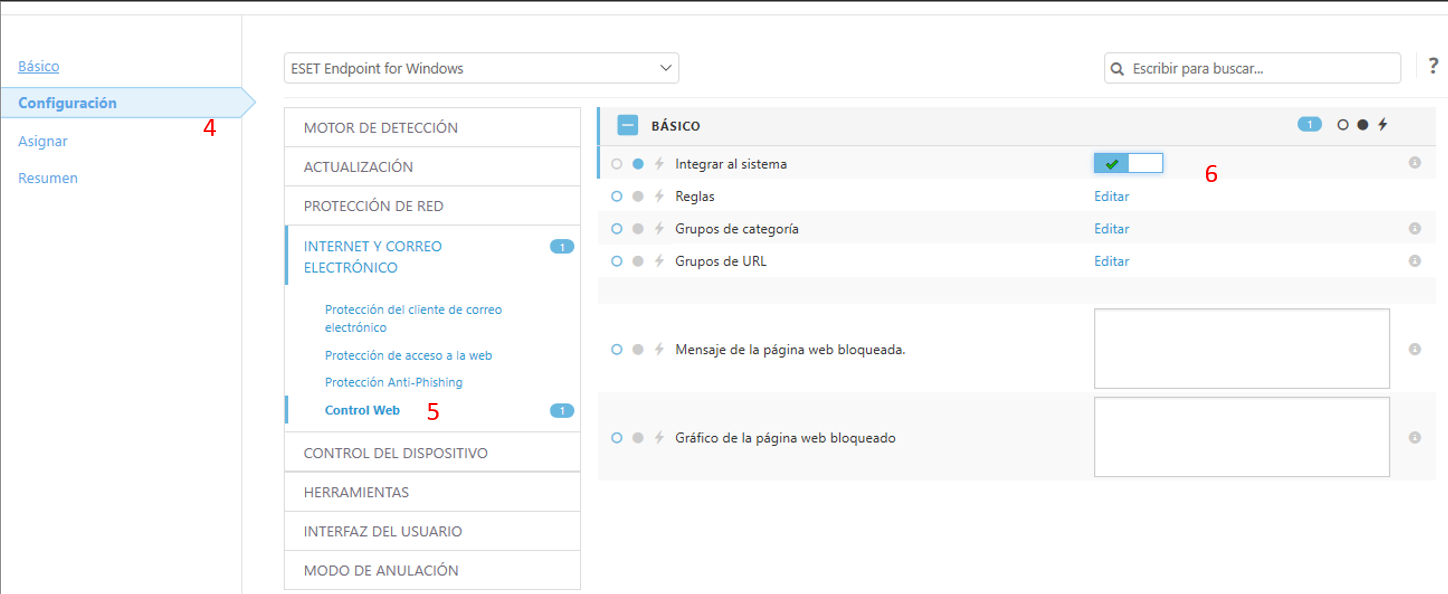The image size is (1448, 594).
Task: Click the lightning force icon in Básico header
Action: (1383, 125)
